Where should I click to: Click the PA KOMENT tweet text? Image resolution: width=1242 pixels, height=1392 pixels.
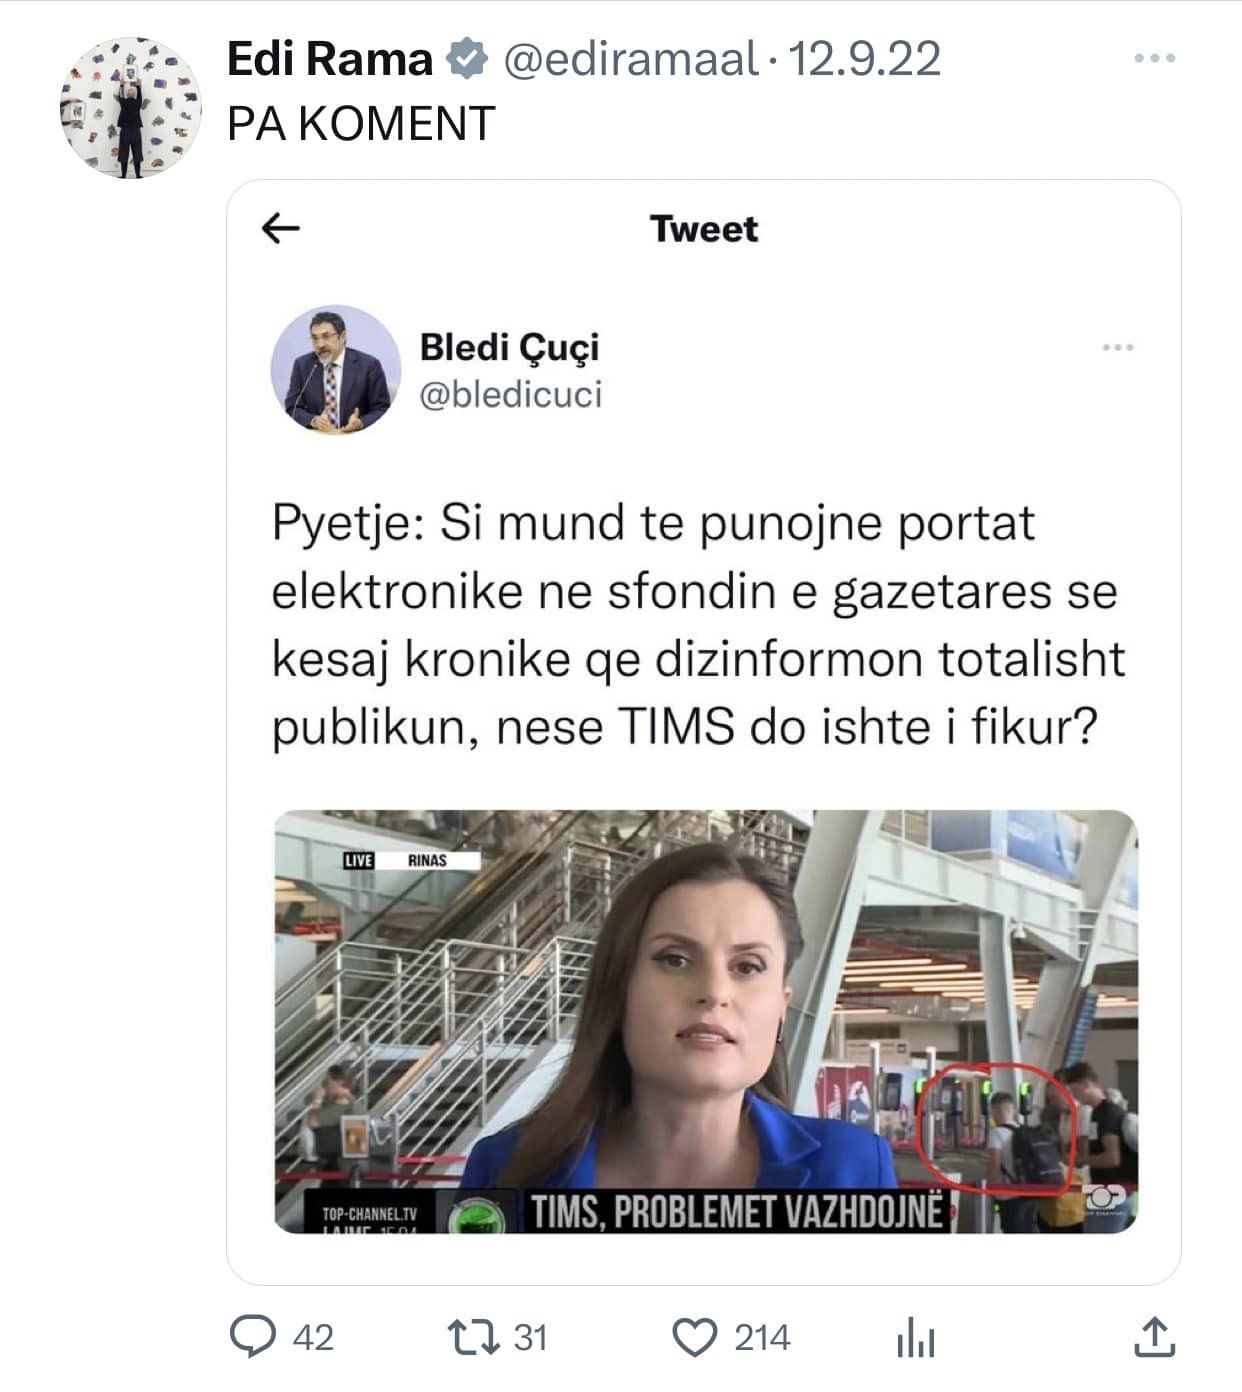pos(361,124)
